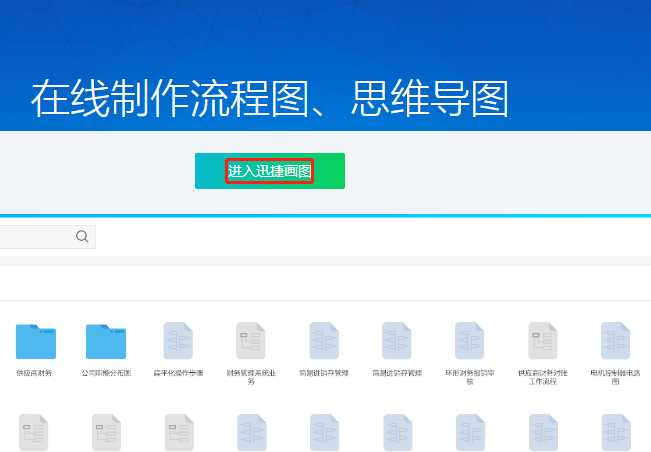651x452 pixels.
Task: Open the third file icon in the first row
Action: (178, 341)
